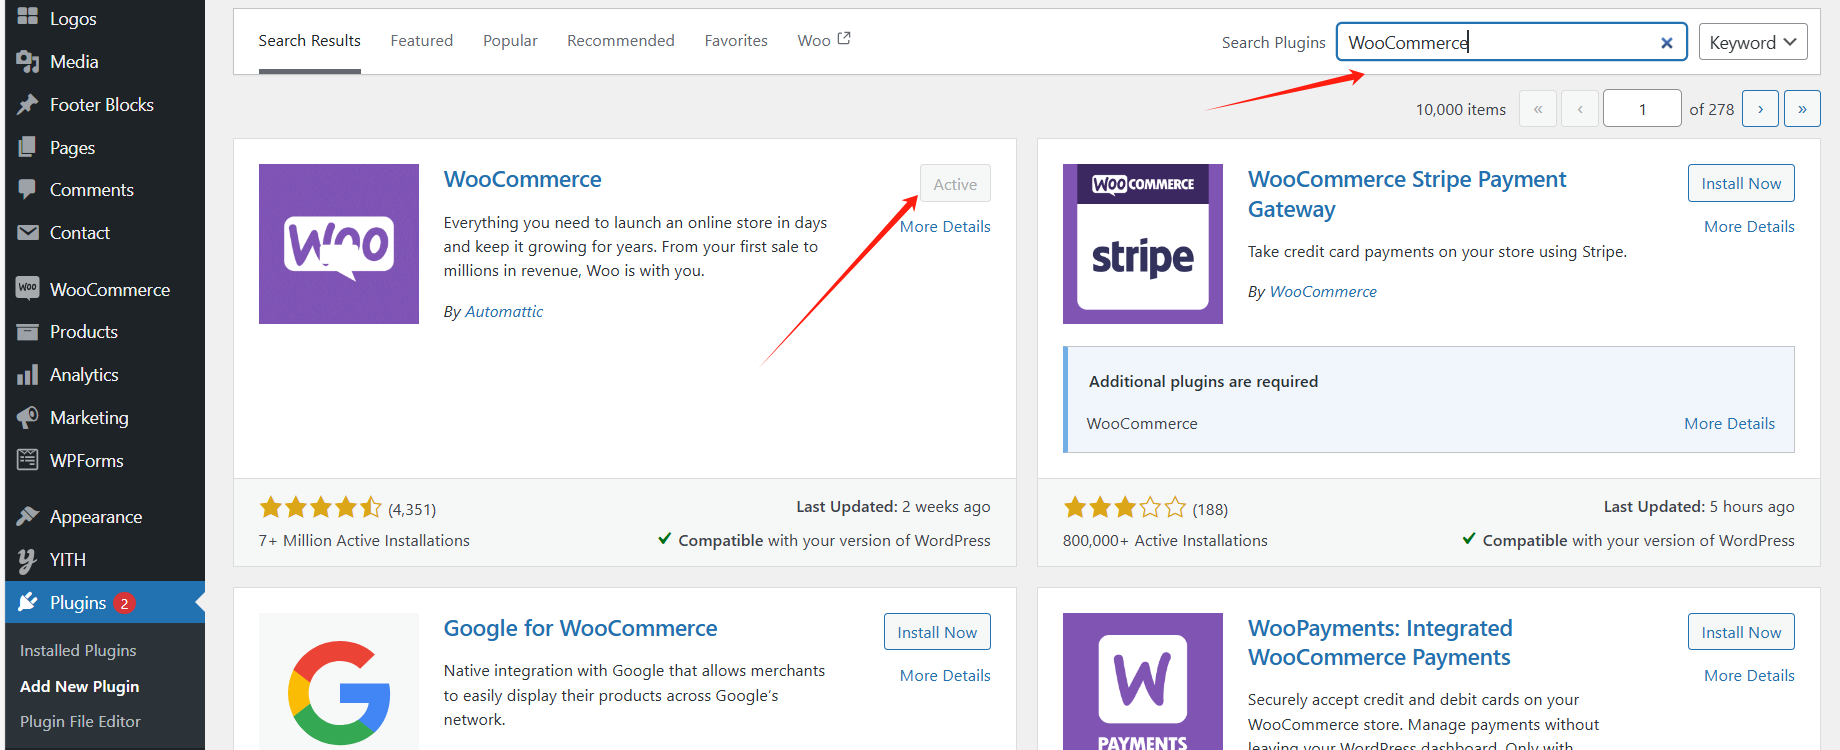Jump to the last results page
This screenshot has height=750, width=1840.
[1802, 109]
